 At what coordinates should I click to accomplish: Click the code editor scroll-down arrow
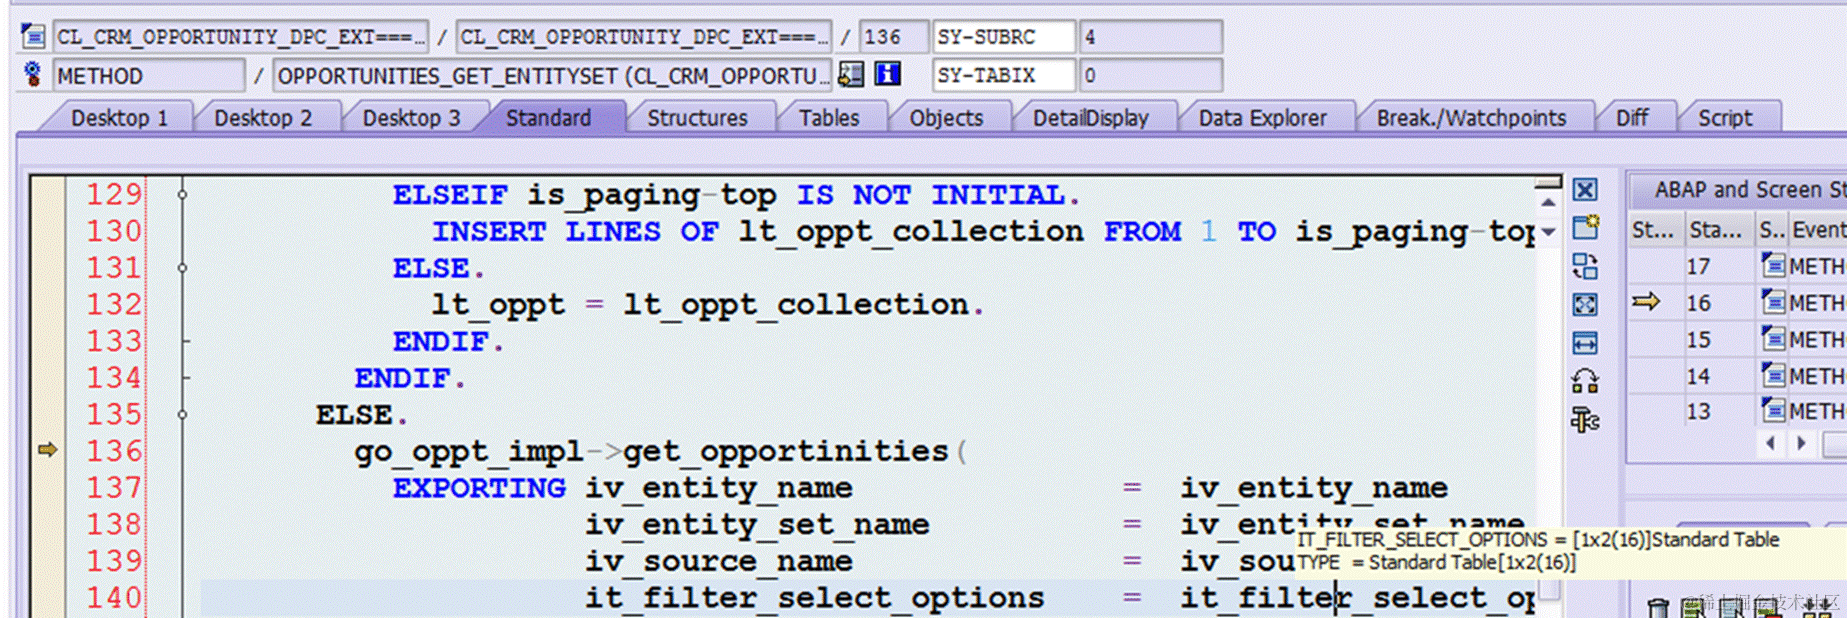[1548, 232]
